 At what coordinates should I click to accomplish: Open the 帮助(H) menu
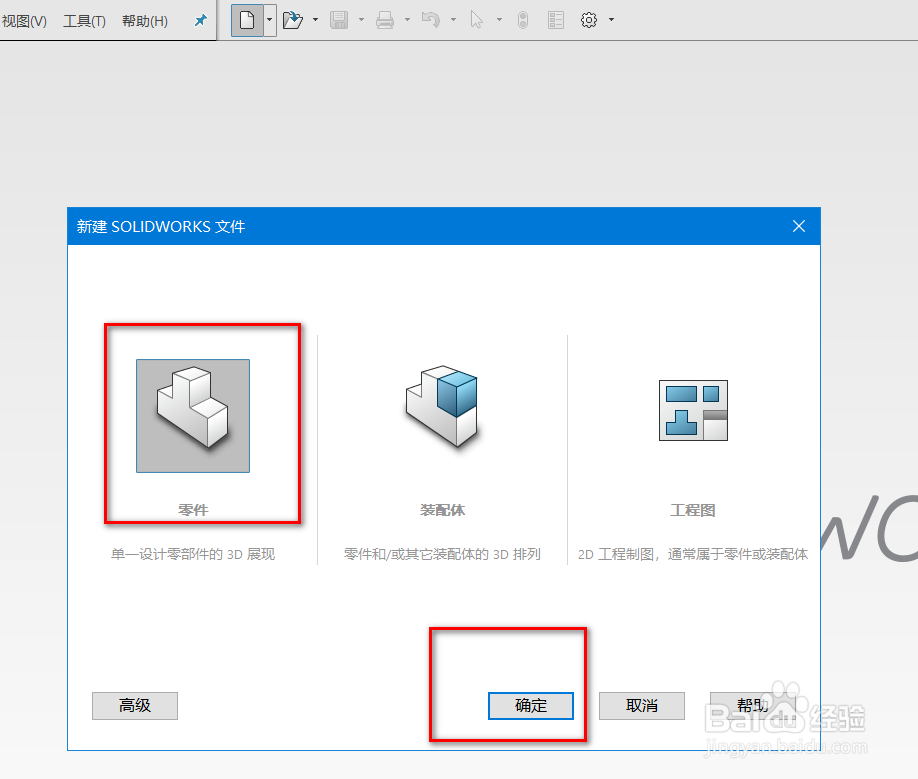145,21
